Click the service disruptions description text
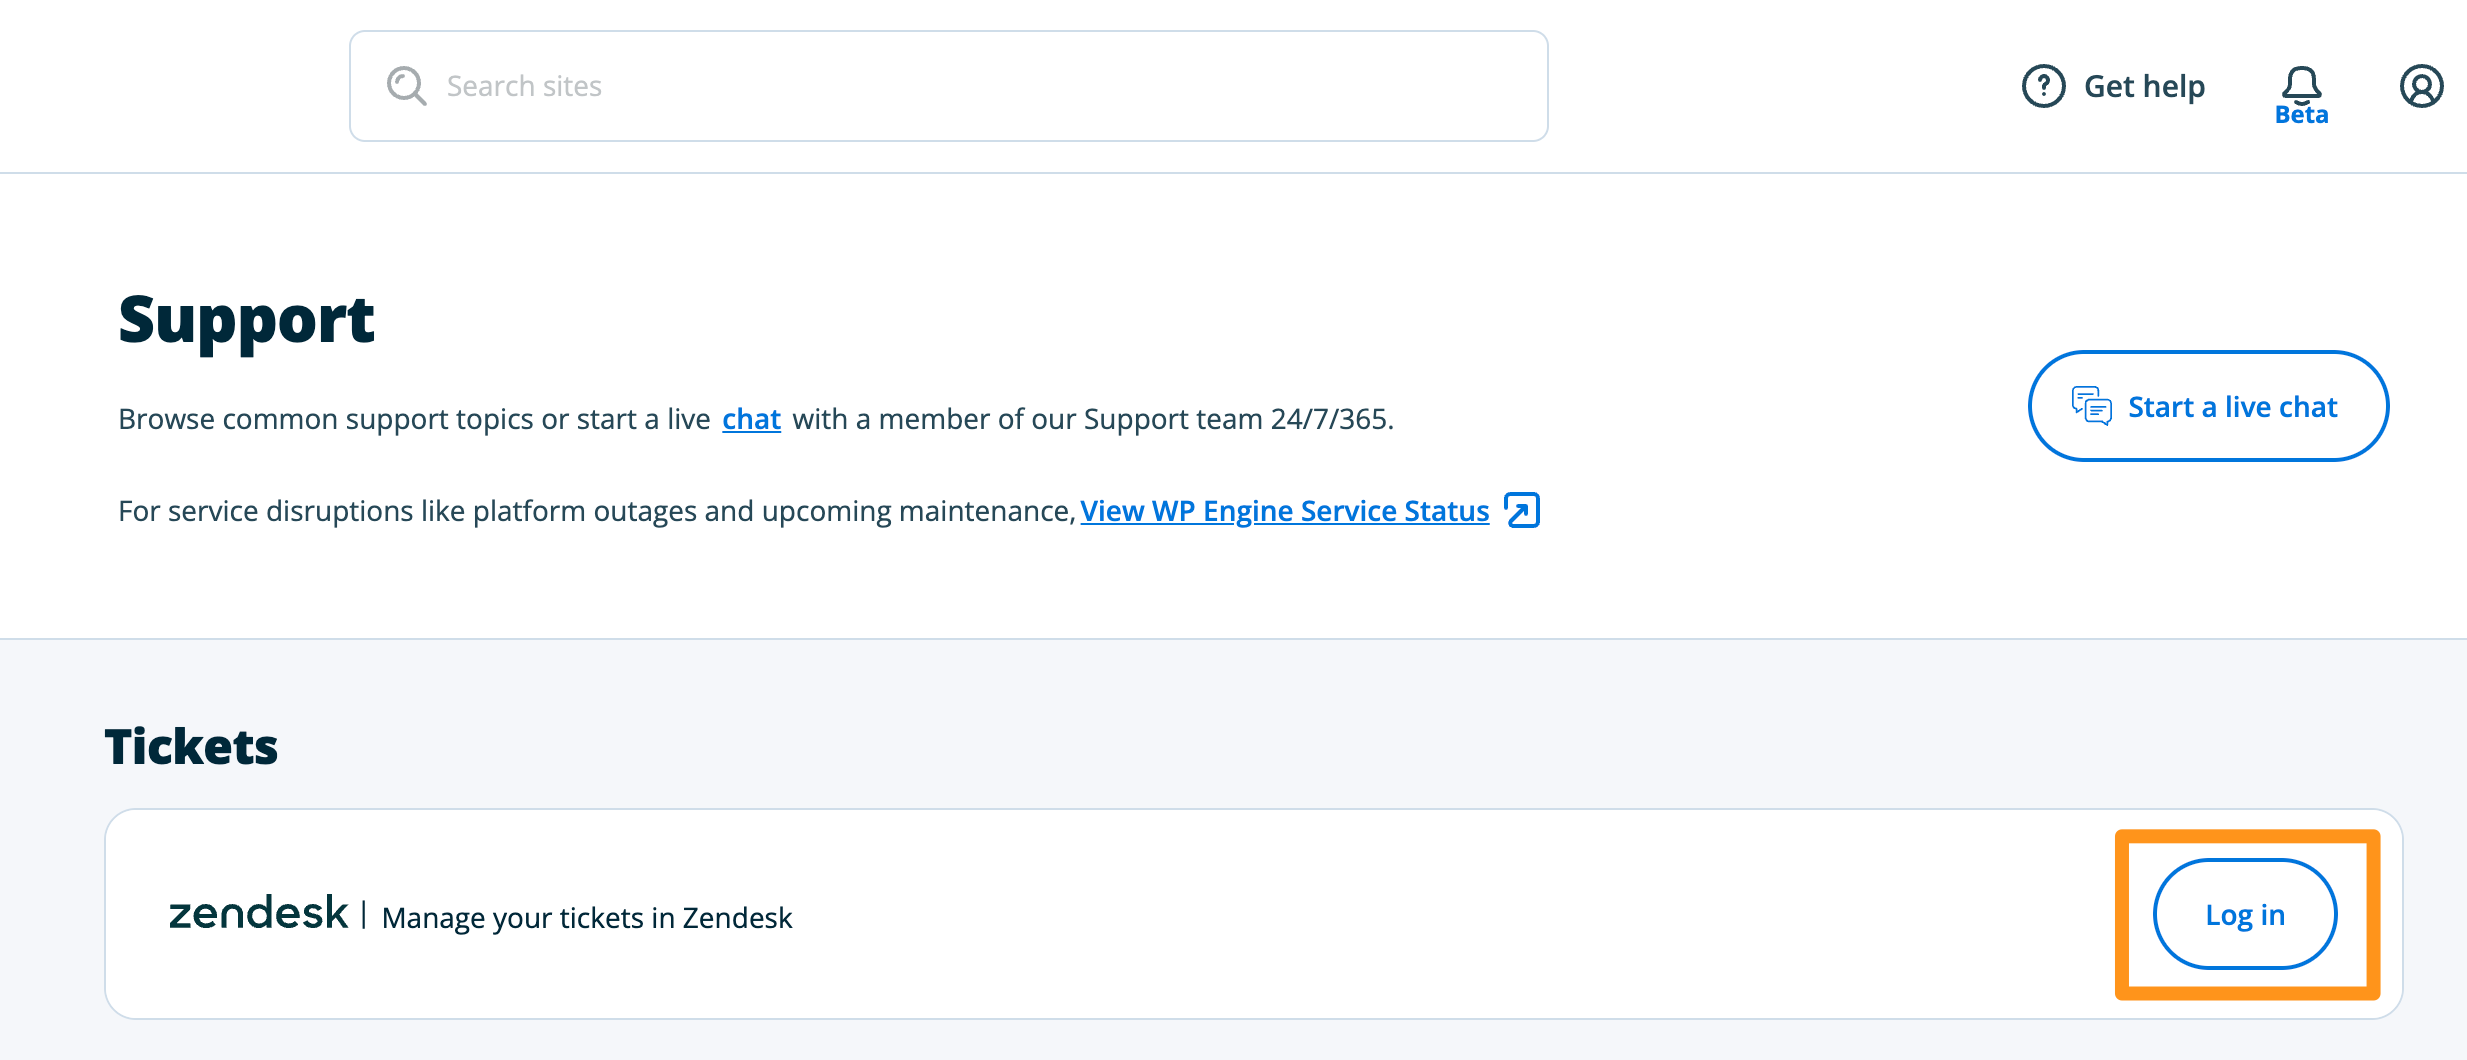This screenshot has width=2467, height=1060. point(596,511)
